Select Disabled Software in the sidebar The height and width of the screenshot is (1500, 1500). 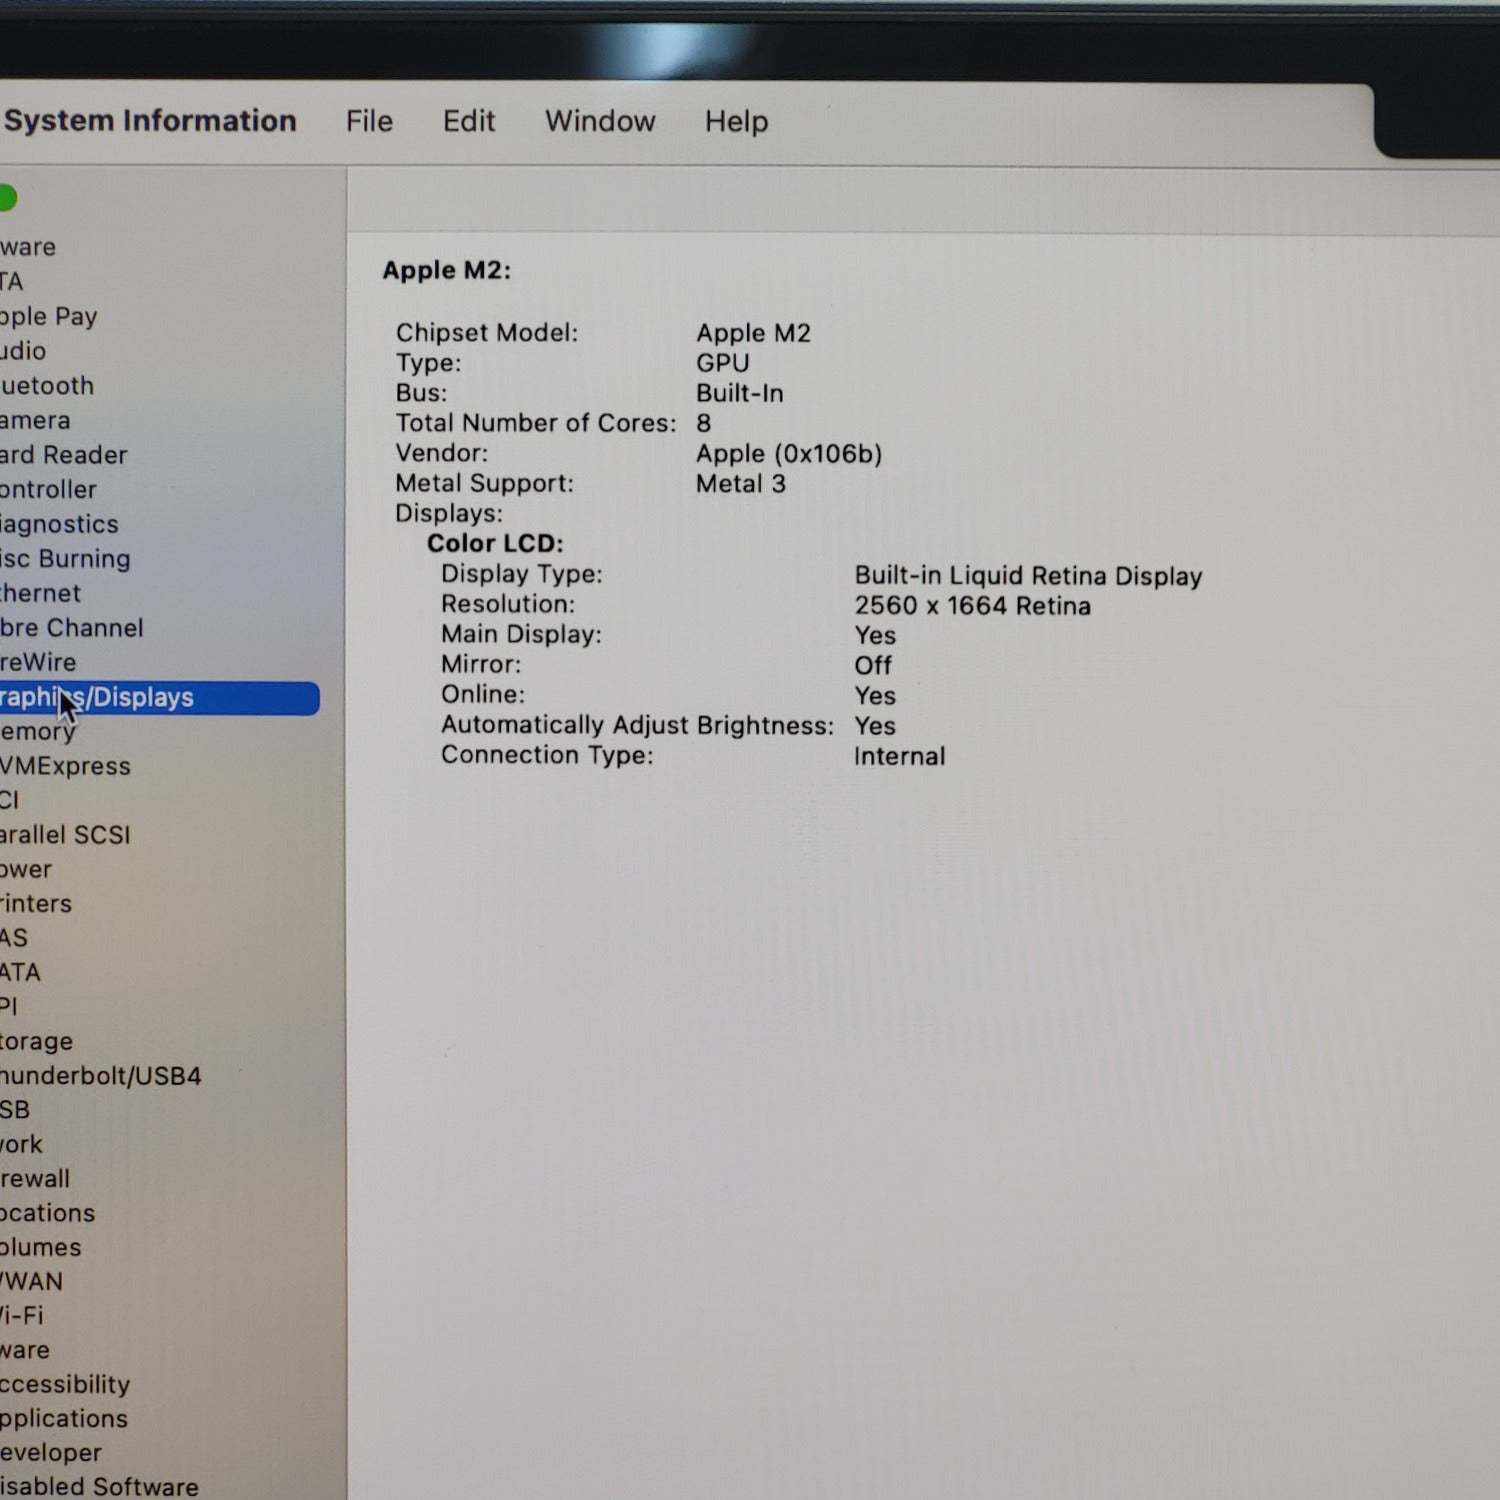99,1486
